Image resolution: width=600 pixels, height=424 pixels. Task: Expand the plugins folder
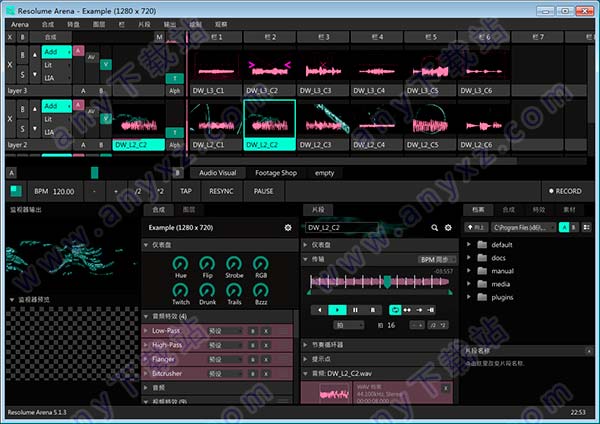[469, 297]
